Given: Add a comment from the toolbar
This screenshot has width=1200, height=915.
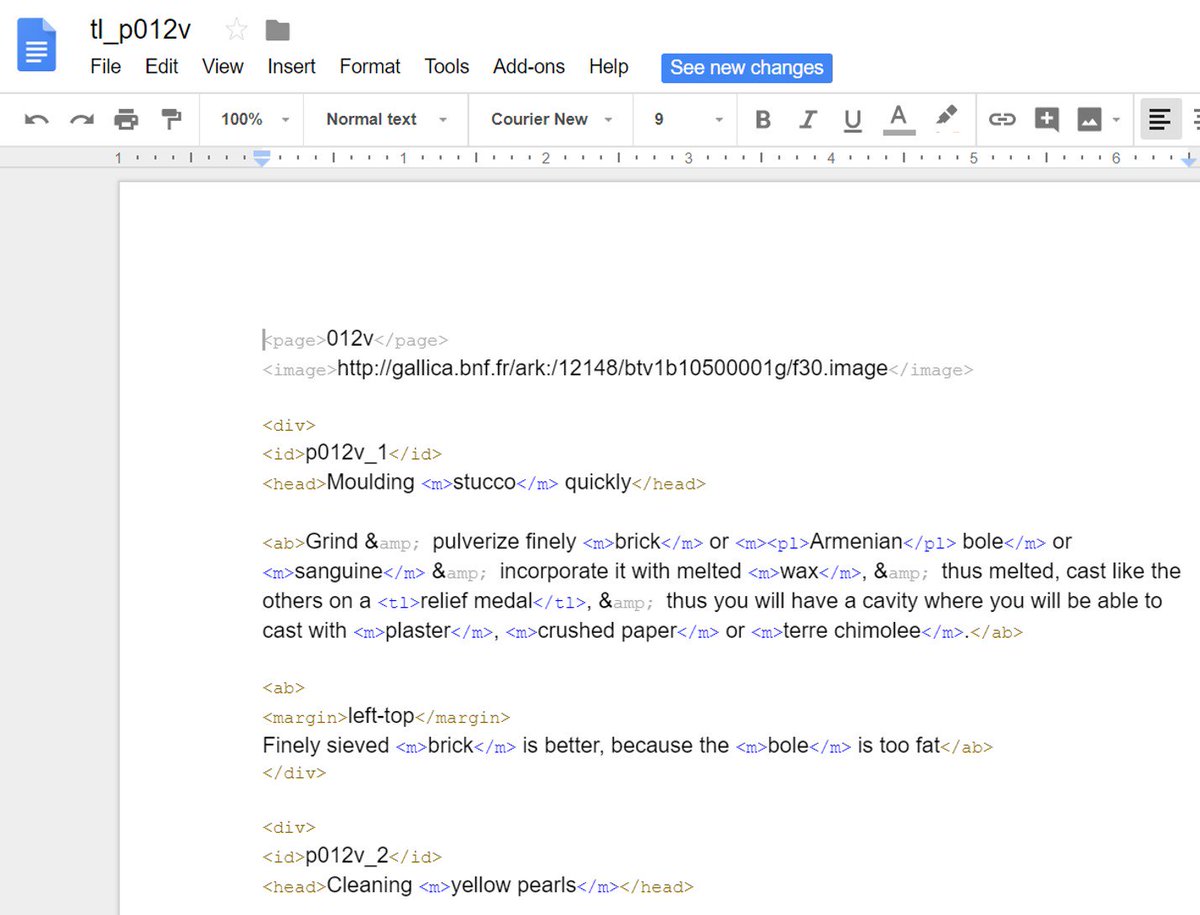Looking at the screenshot, I should pos(1046,120).
